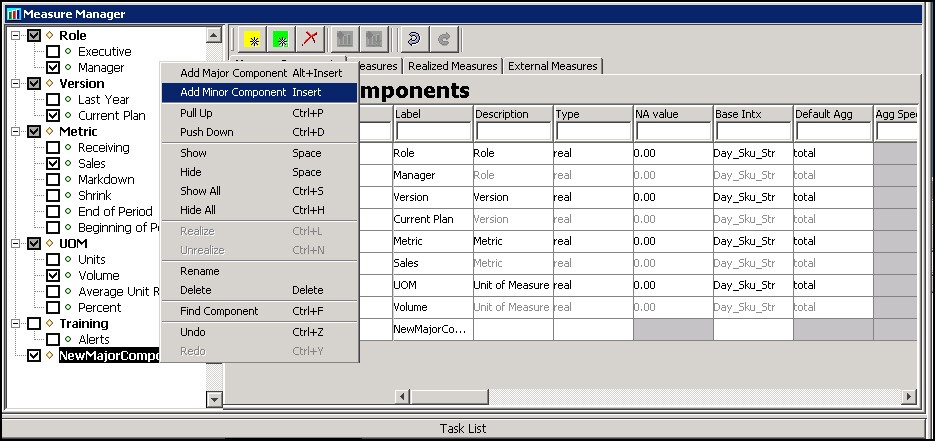Collapse the Version tree node

point(16,83)
